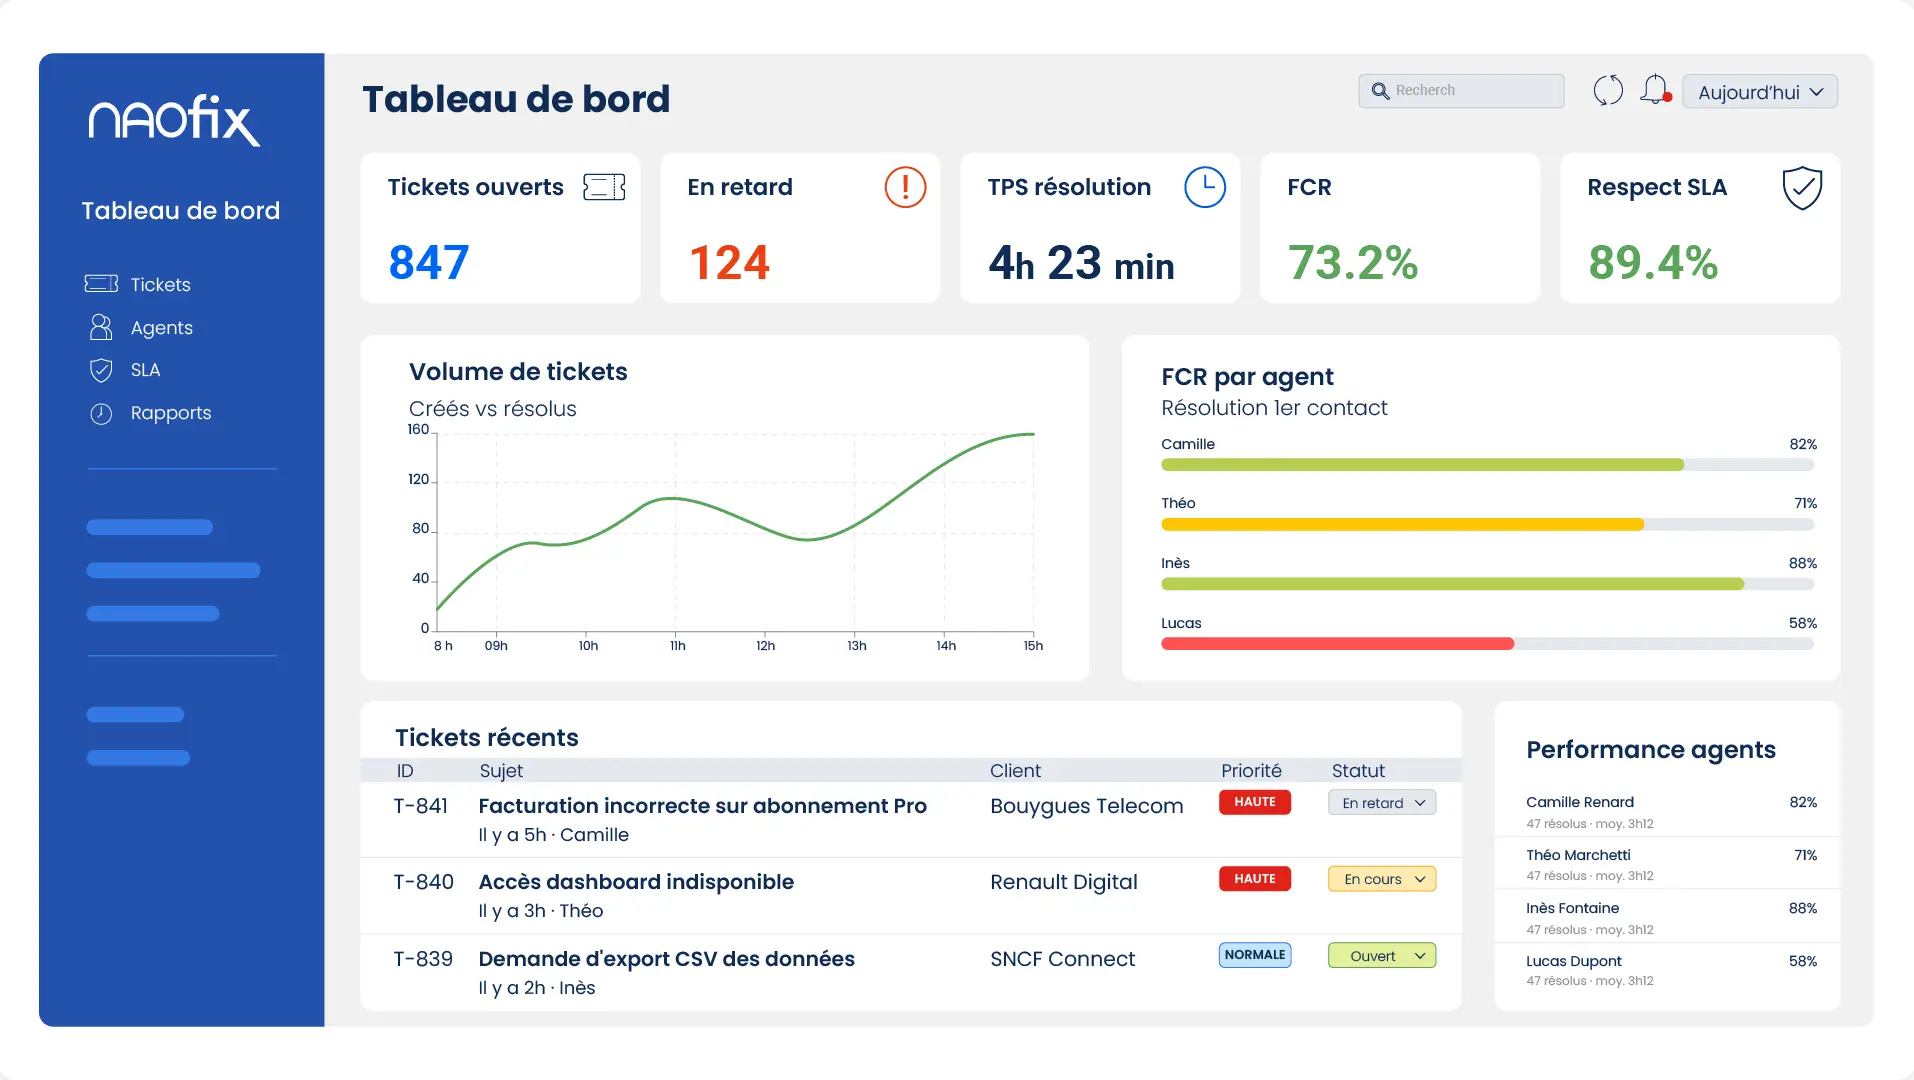
Task: Click the Volume de tickets line chart
Action: 735,532
